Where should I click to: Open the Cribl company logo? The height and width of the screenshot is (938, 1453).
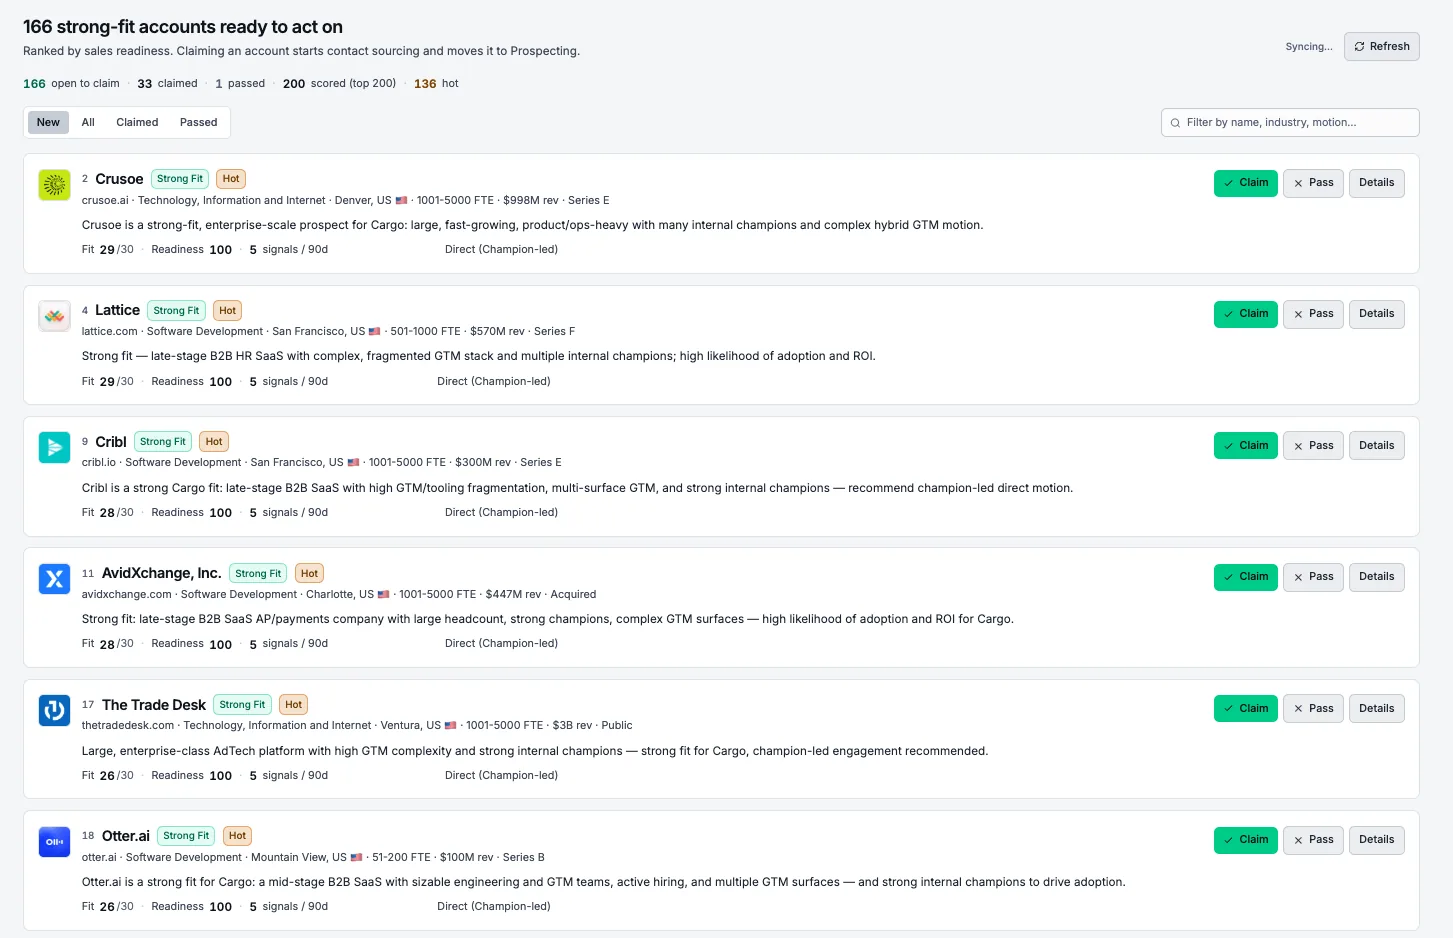pyautogui.click(x=54, y=447)
